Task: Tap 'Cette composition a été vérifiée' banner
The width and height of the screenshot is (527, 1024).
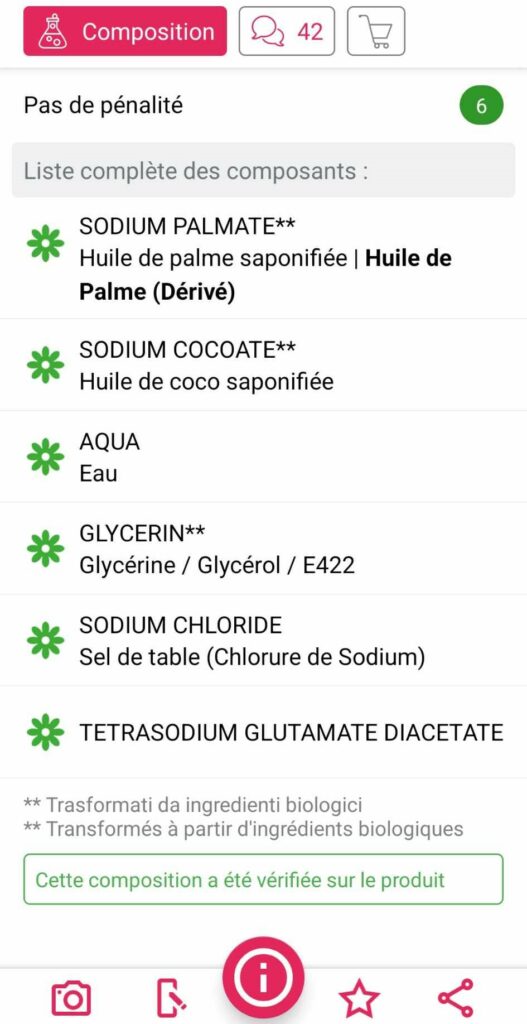Action: click(263, 879)
